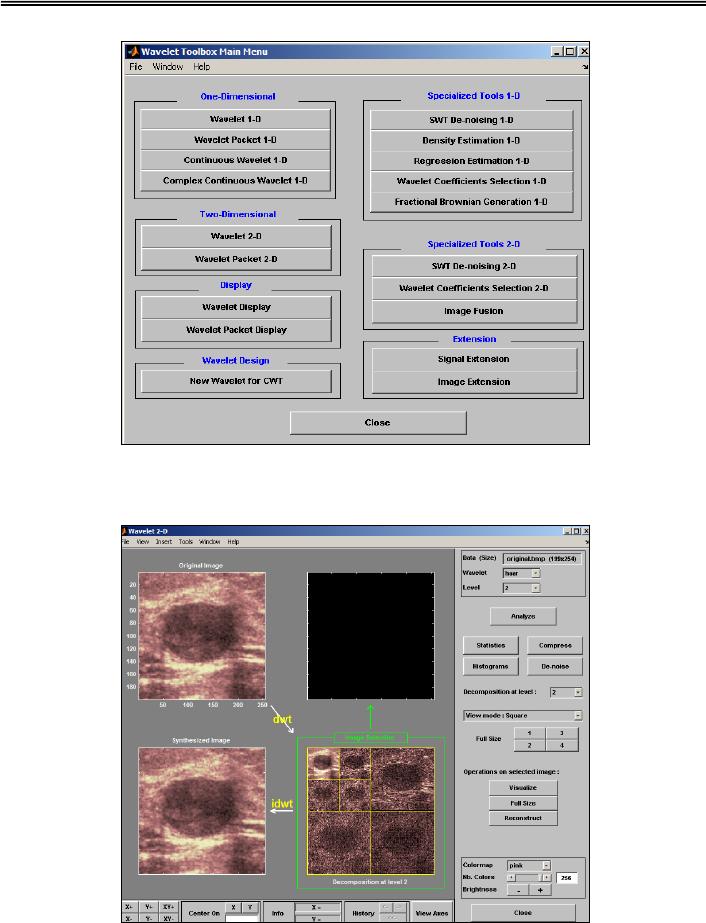Select Full Size view number 1

(x=529, y=733)
